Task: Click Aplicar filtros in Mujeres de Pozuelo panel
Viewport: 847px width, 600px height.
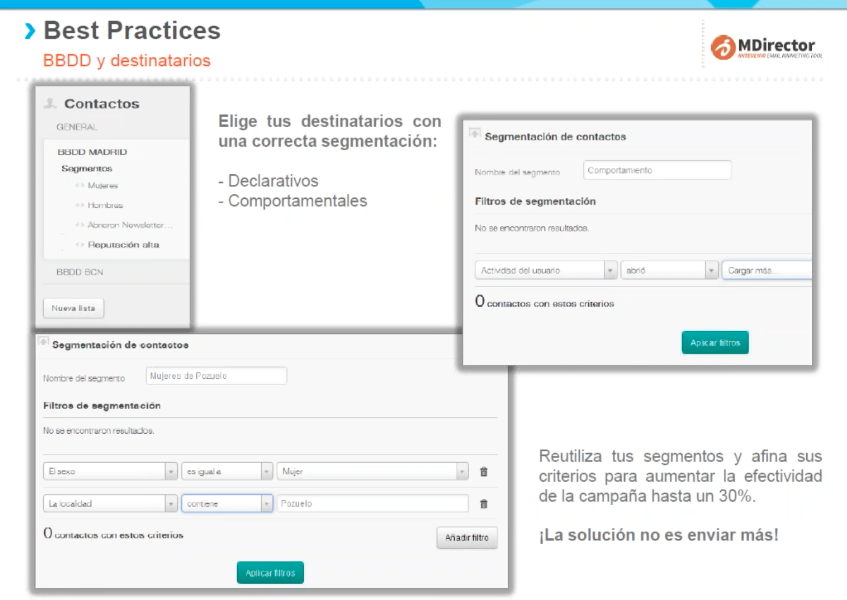Action: click(270, 573)
